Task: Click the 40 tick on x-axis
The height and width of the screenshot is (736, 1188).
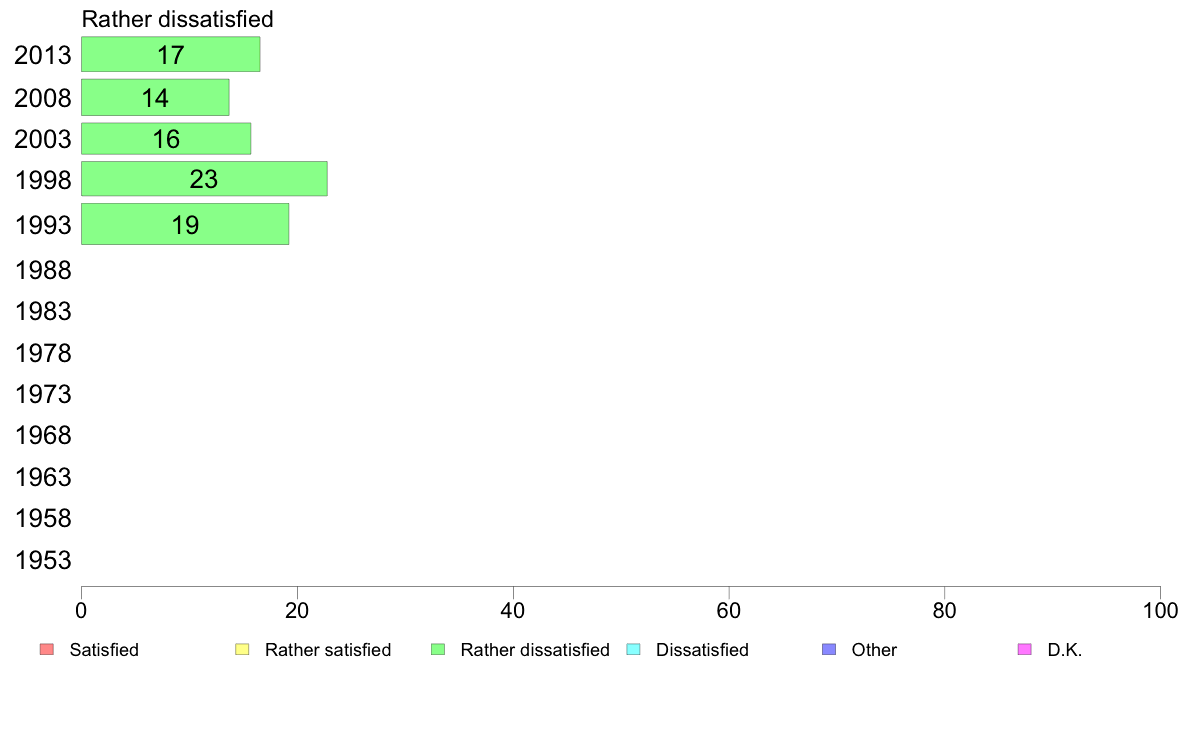Action: [513, 609]
